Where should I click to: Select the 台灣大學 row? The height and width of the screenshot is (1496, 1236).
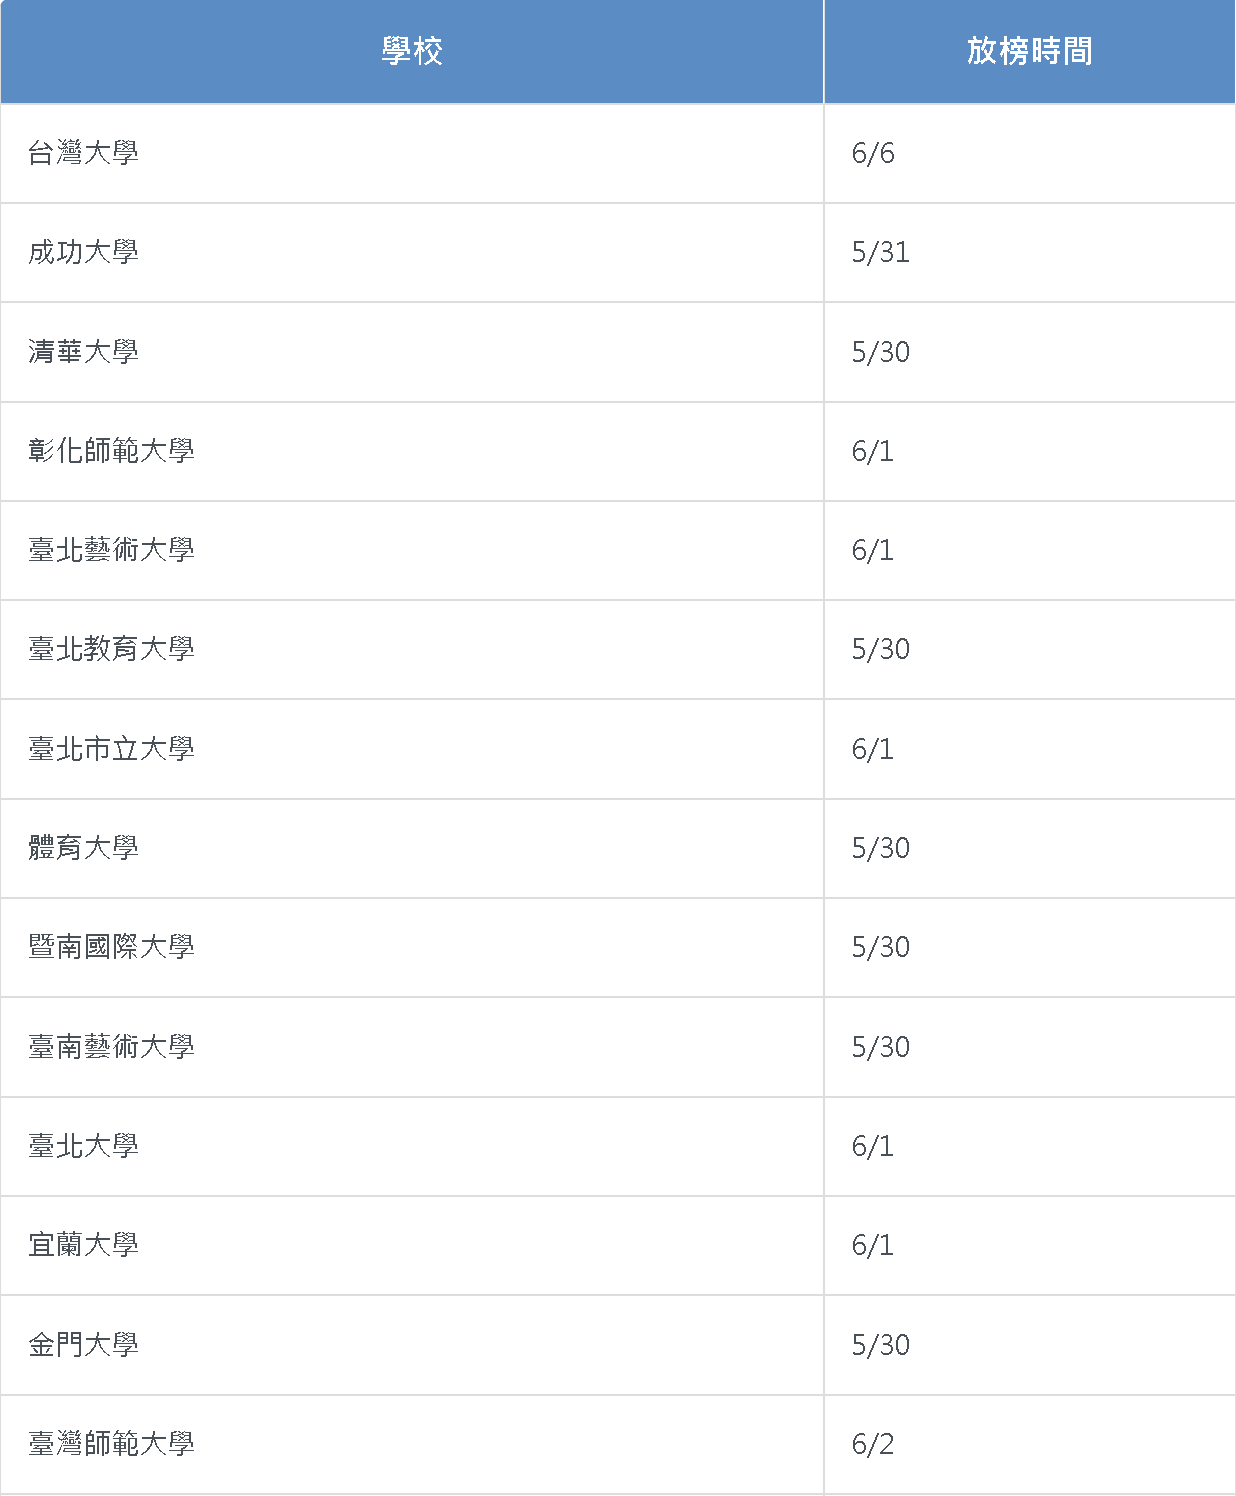(618, 154)
